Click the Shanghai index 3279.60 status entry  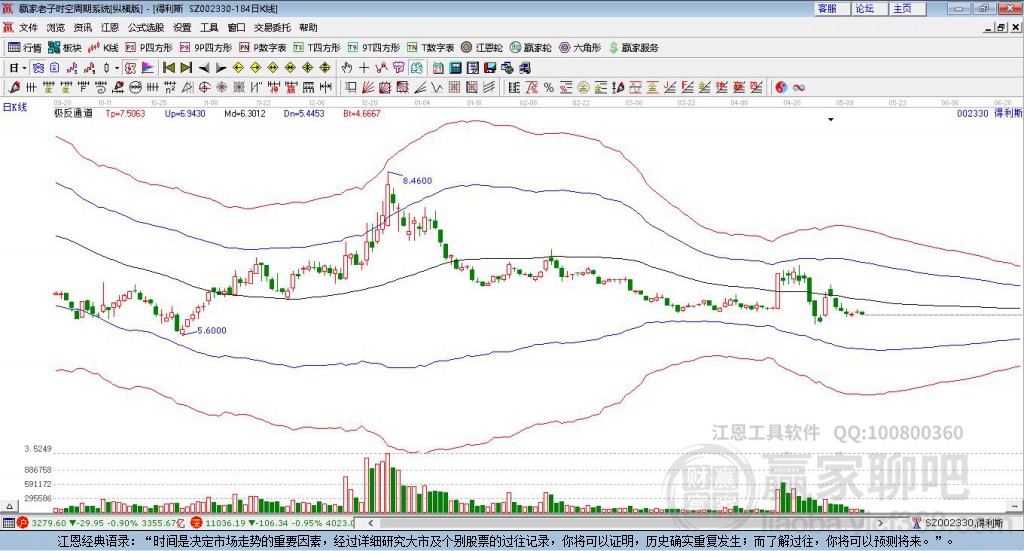tap(101, 523)
